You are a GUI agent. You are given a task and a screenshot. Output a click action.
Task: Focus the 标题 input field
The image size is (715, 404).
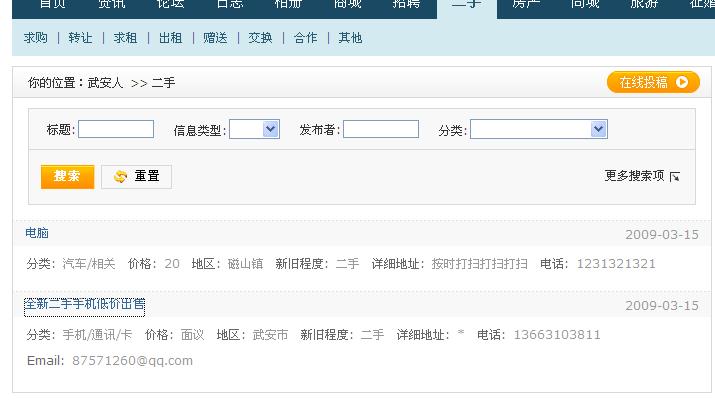click(116, 129)
